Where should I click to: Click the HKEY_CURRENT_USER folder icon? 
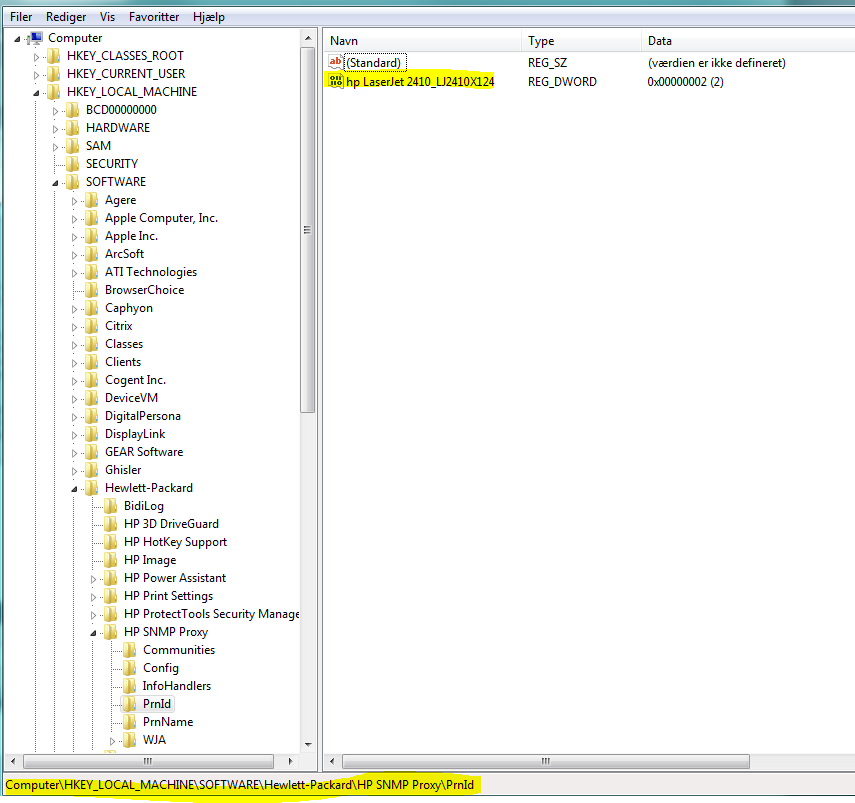[x=53, y=74]
